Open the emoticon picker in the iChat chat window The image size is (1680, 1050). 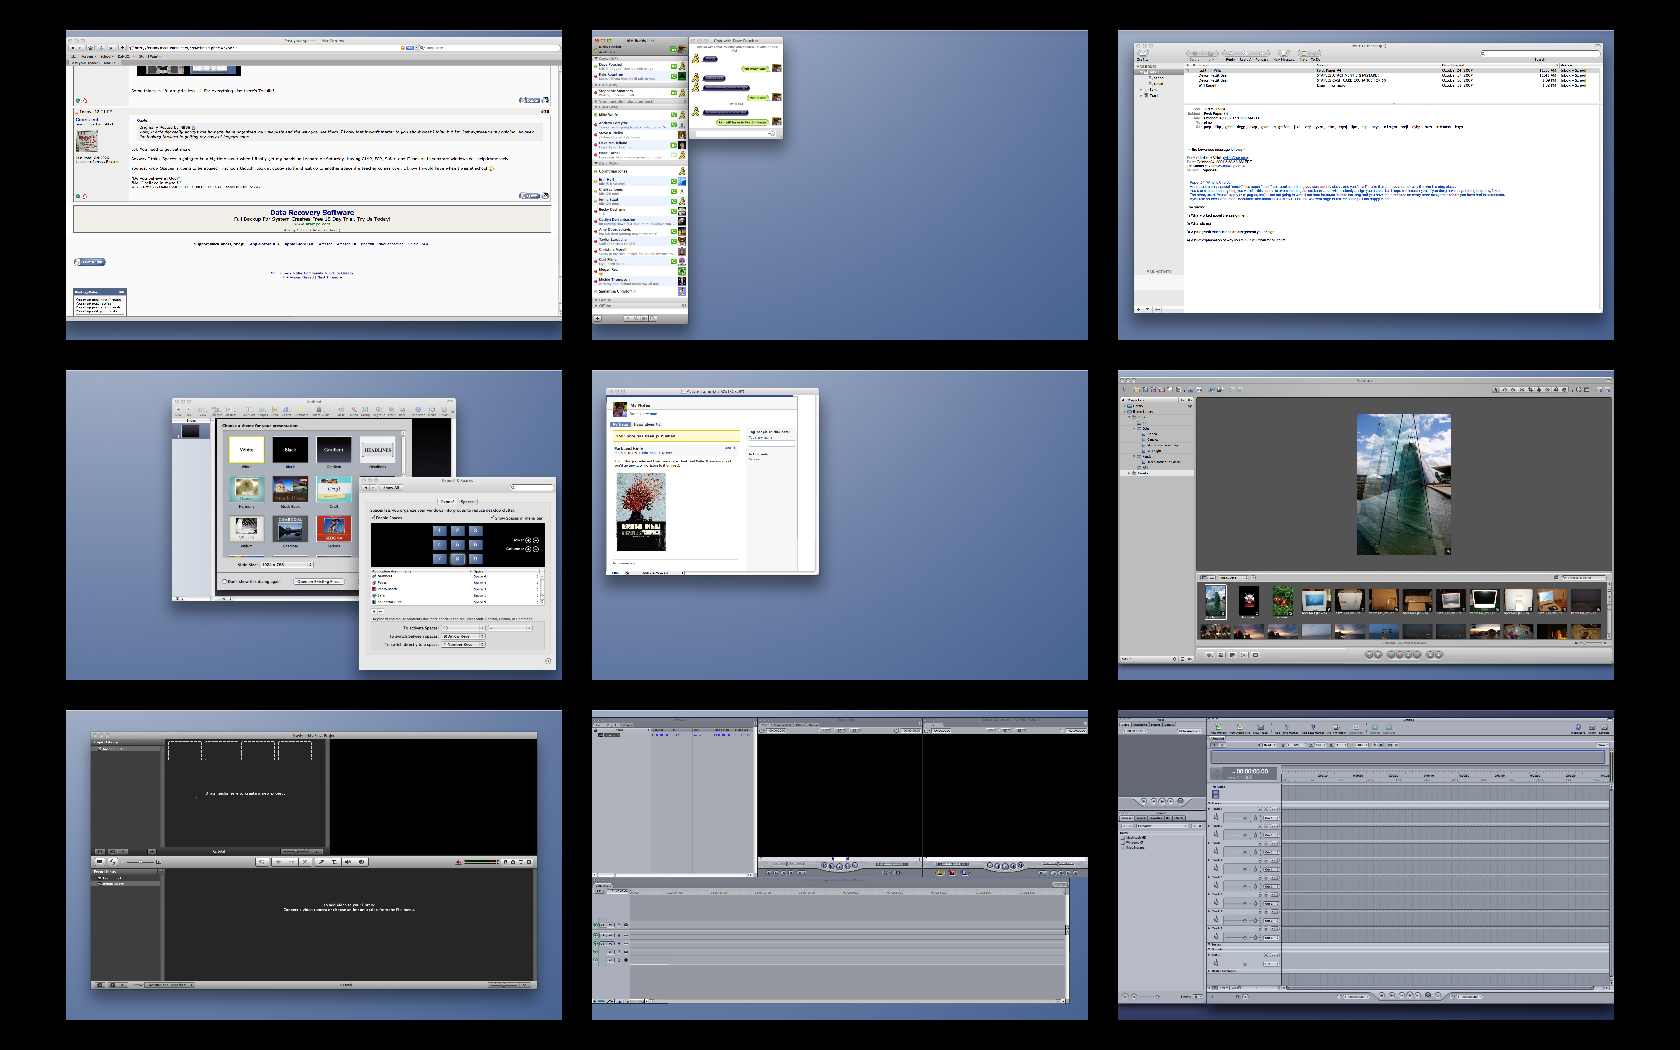[773, 134]
